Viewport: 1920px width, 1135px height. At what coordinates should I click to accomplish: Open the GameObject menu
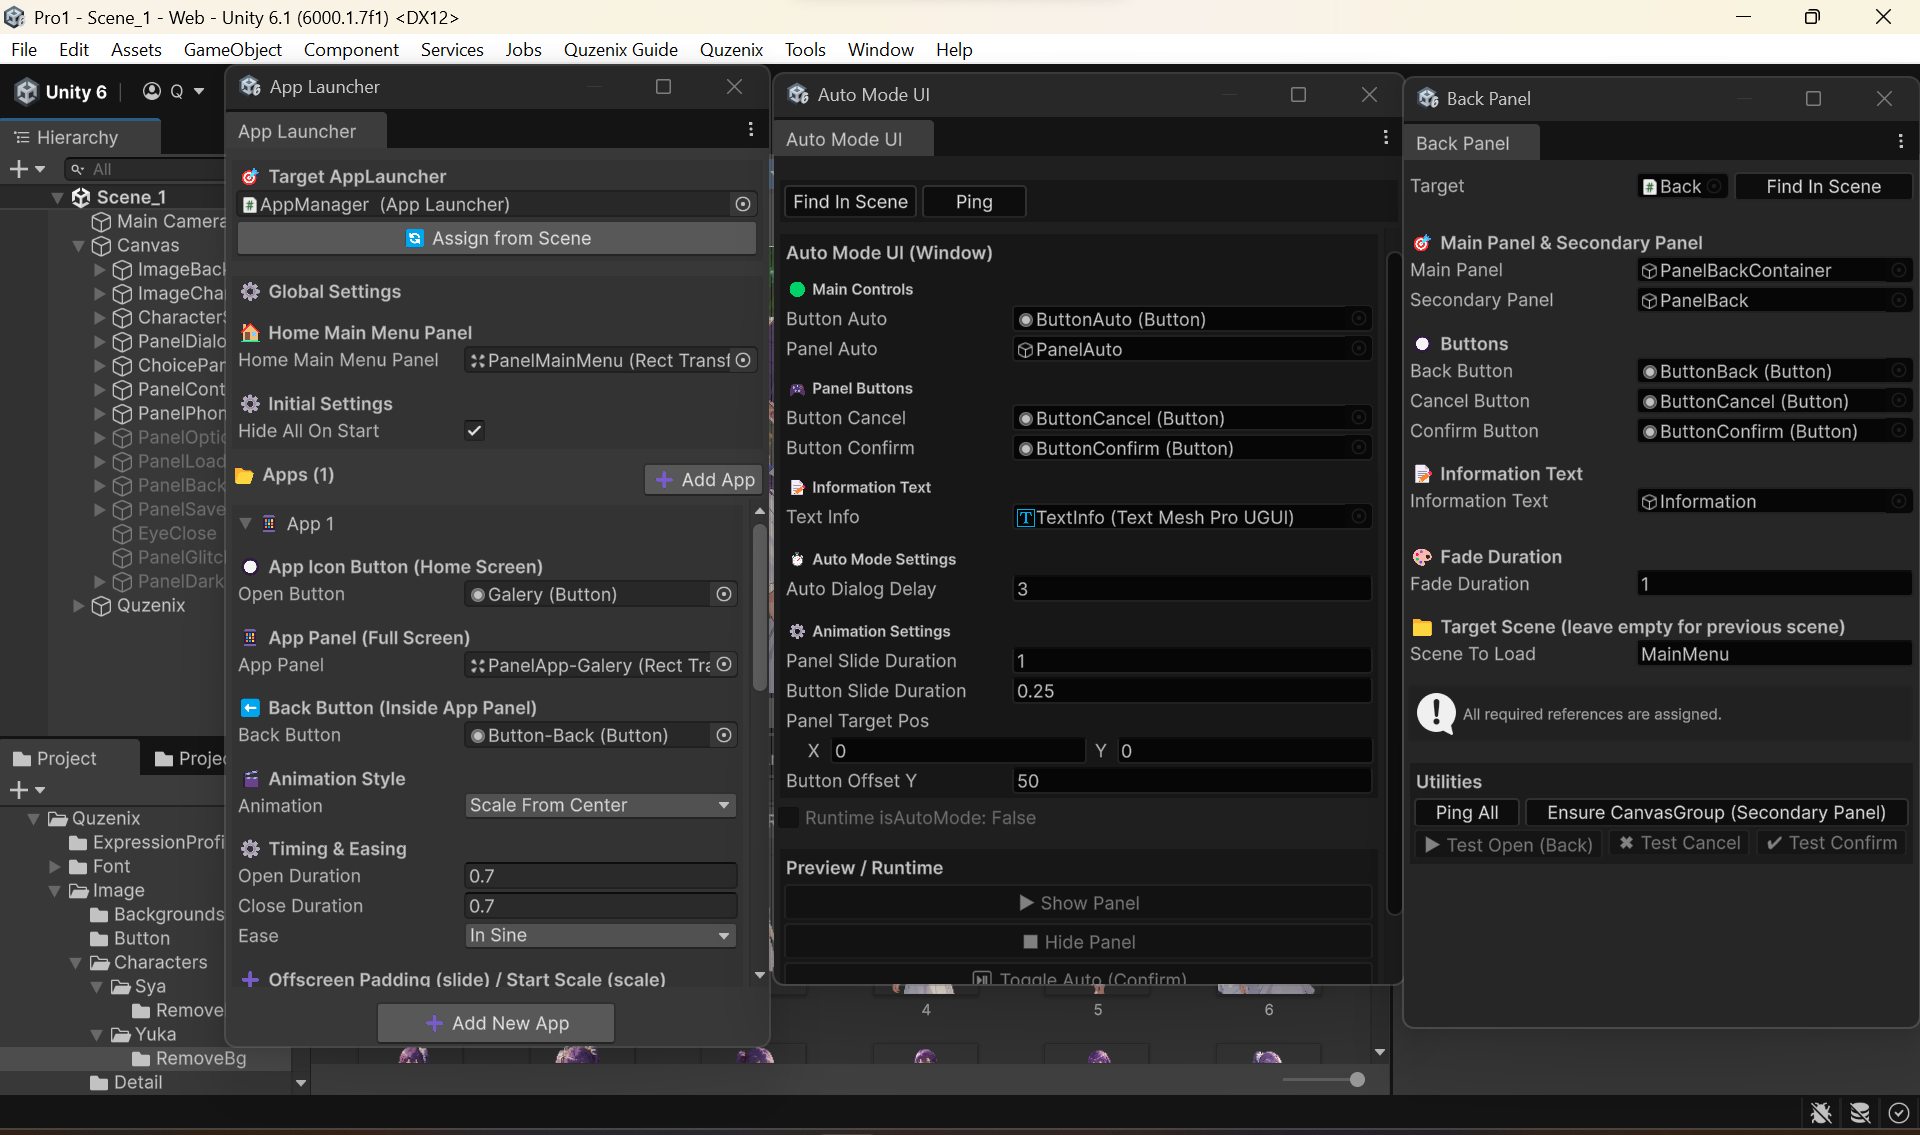[232, 48]
